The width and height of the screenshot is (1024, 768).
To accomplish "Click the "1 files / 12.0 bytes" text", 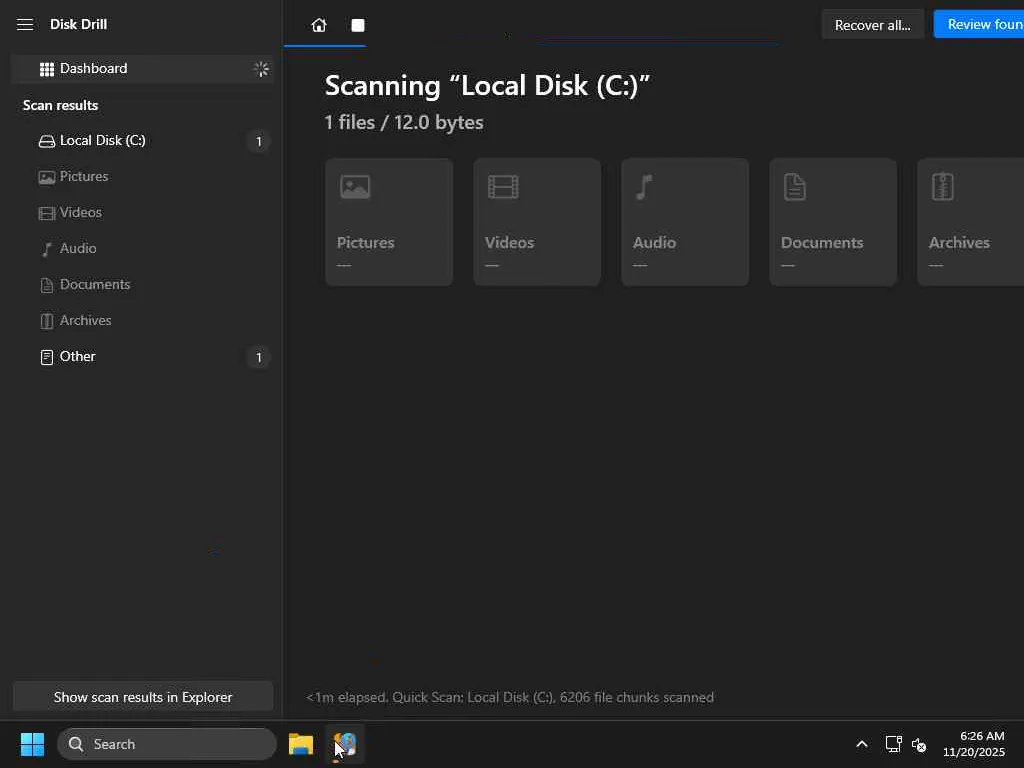I will (x=404, y=123).
